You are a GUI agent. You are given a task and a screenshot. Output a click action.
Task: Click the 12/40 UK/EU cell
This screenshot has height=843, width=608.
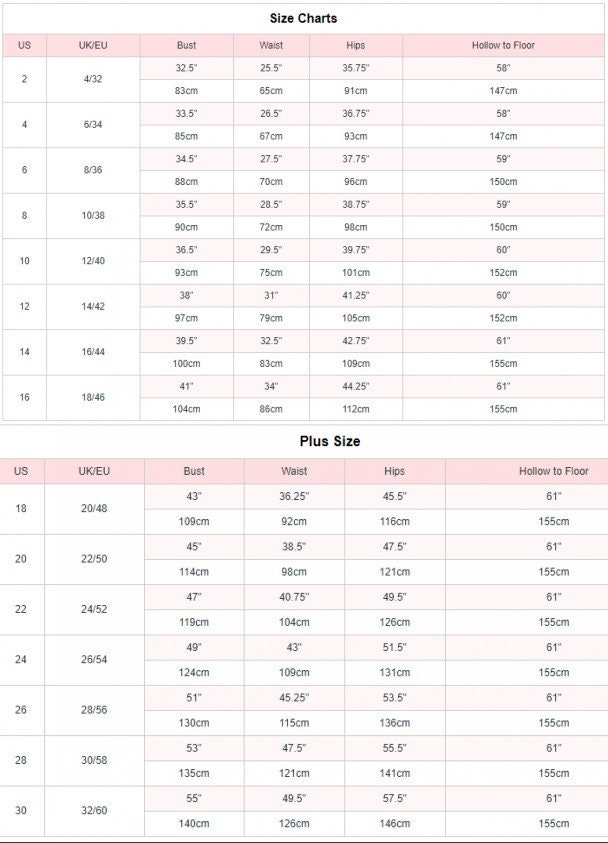coord(93,261)
